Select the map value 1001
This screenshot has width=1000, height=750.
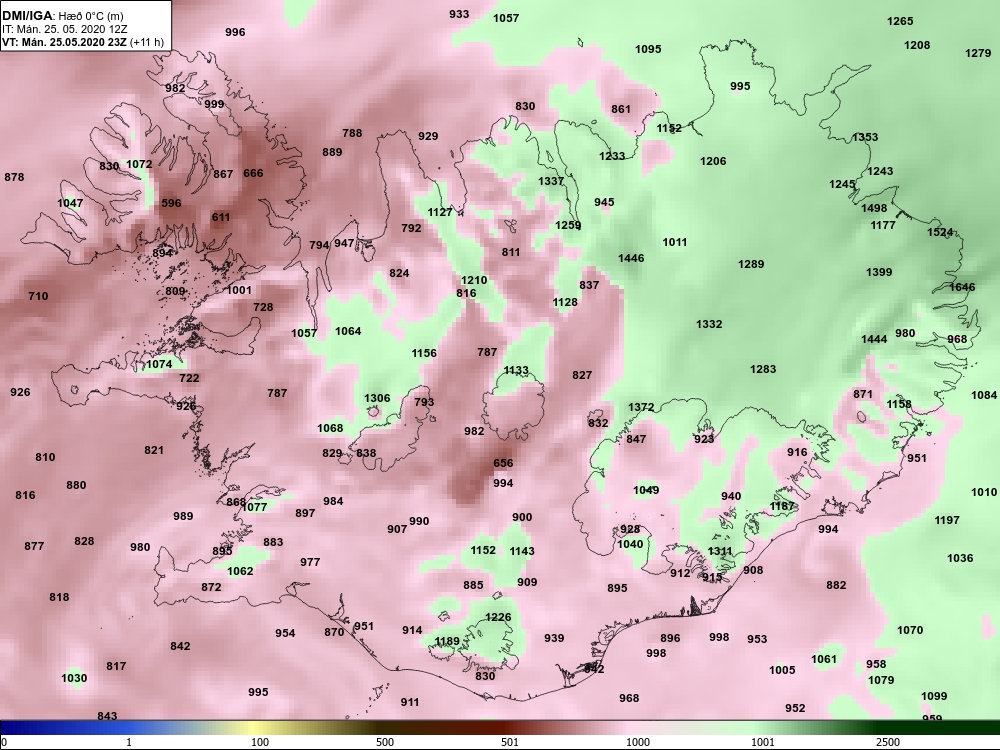239,290
